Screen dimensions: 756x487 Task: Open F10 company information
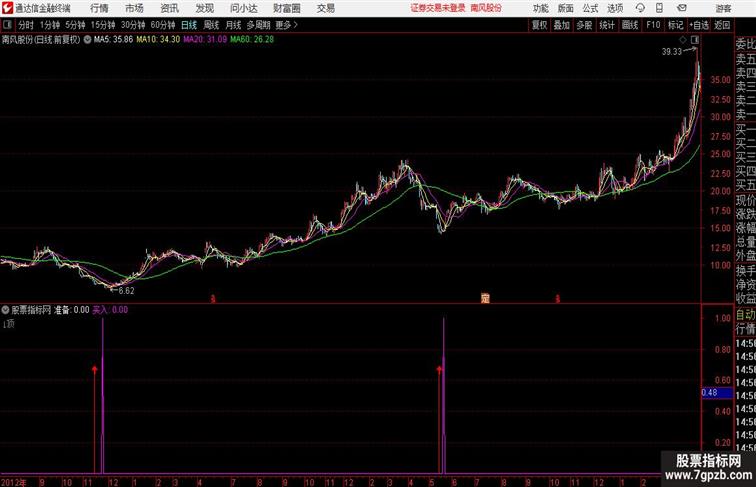coord(653,25)
